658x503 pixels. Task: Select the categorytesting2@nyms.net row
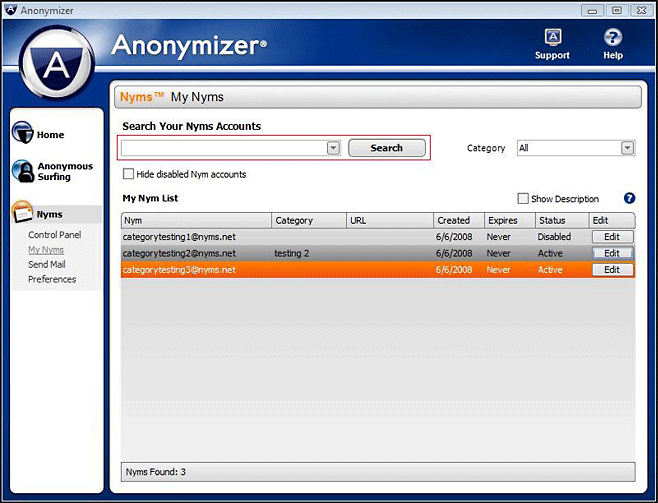(x=179, y=253)
